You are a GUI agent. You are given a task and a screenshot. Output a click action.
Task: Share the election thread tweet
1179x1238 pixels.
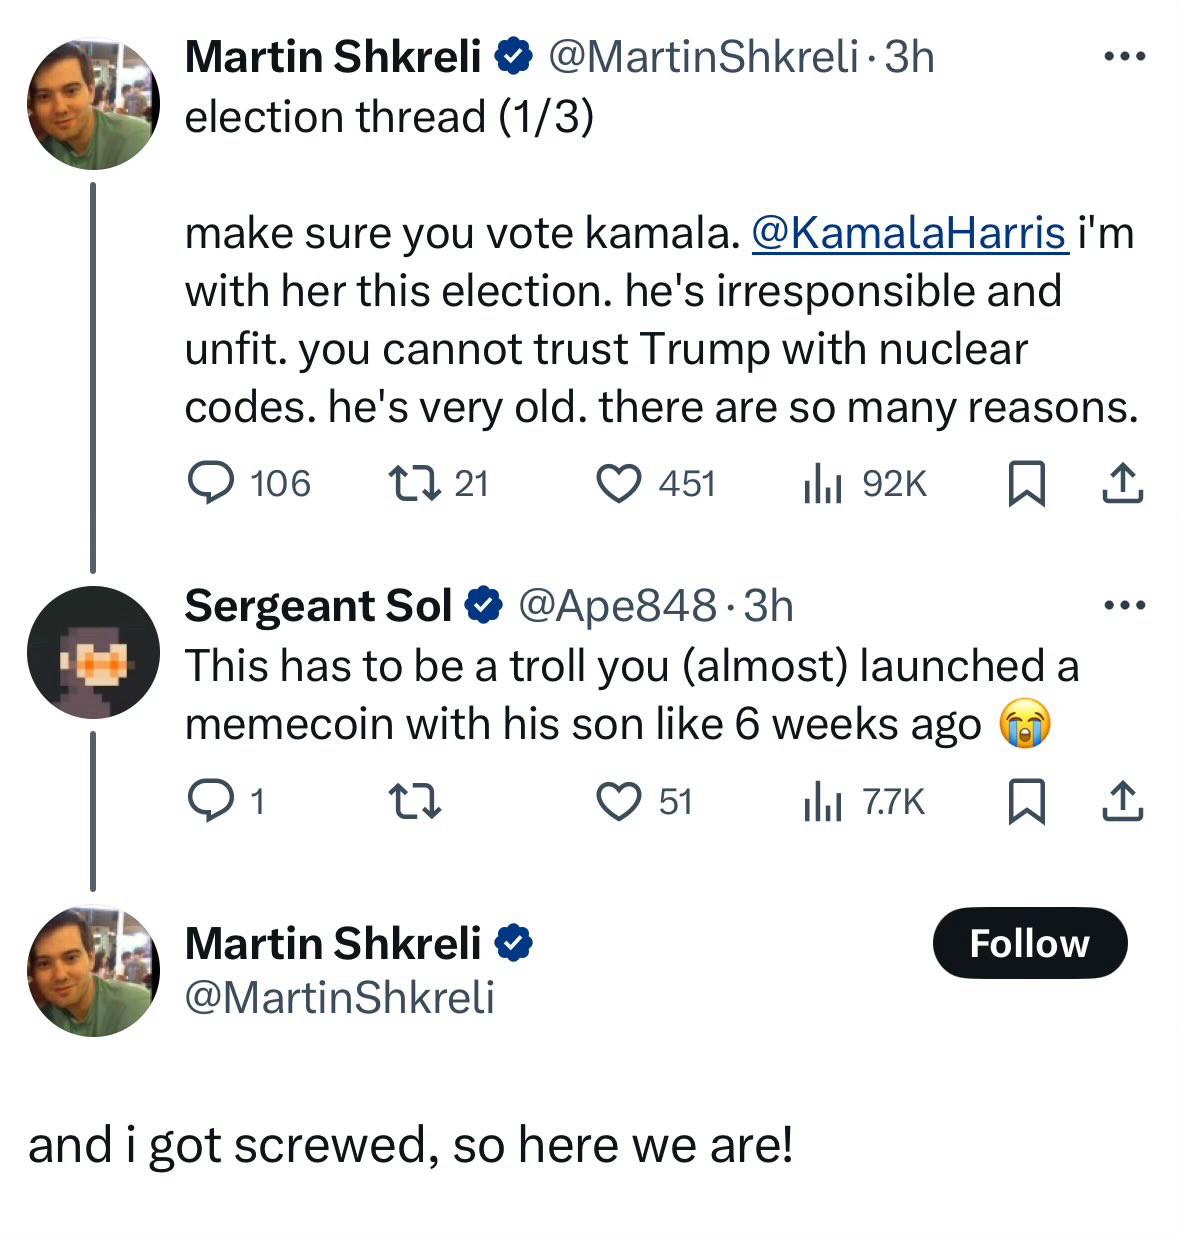[x=1122, y=484]
